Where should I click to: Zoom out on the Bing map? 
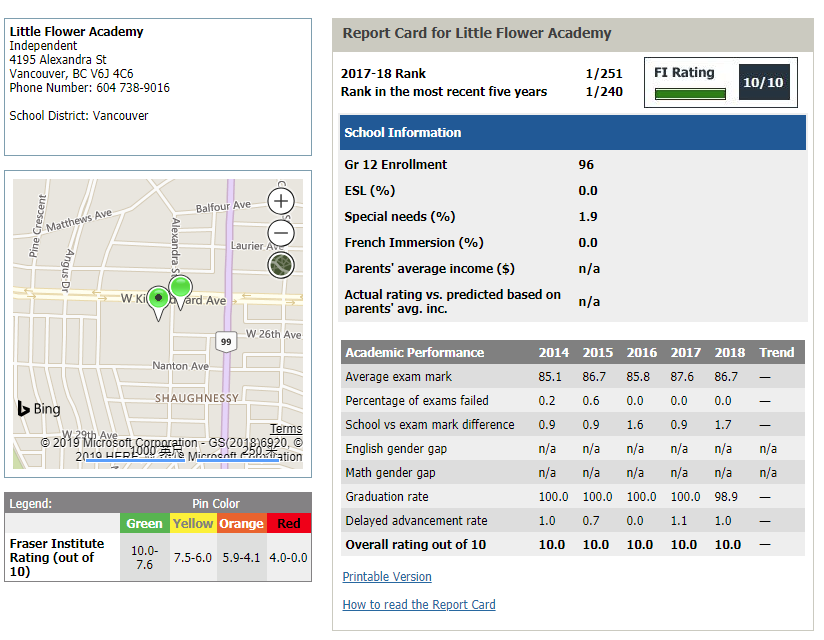coord(281,233)
